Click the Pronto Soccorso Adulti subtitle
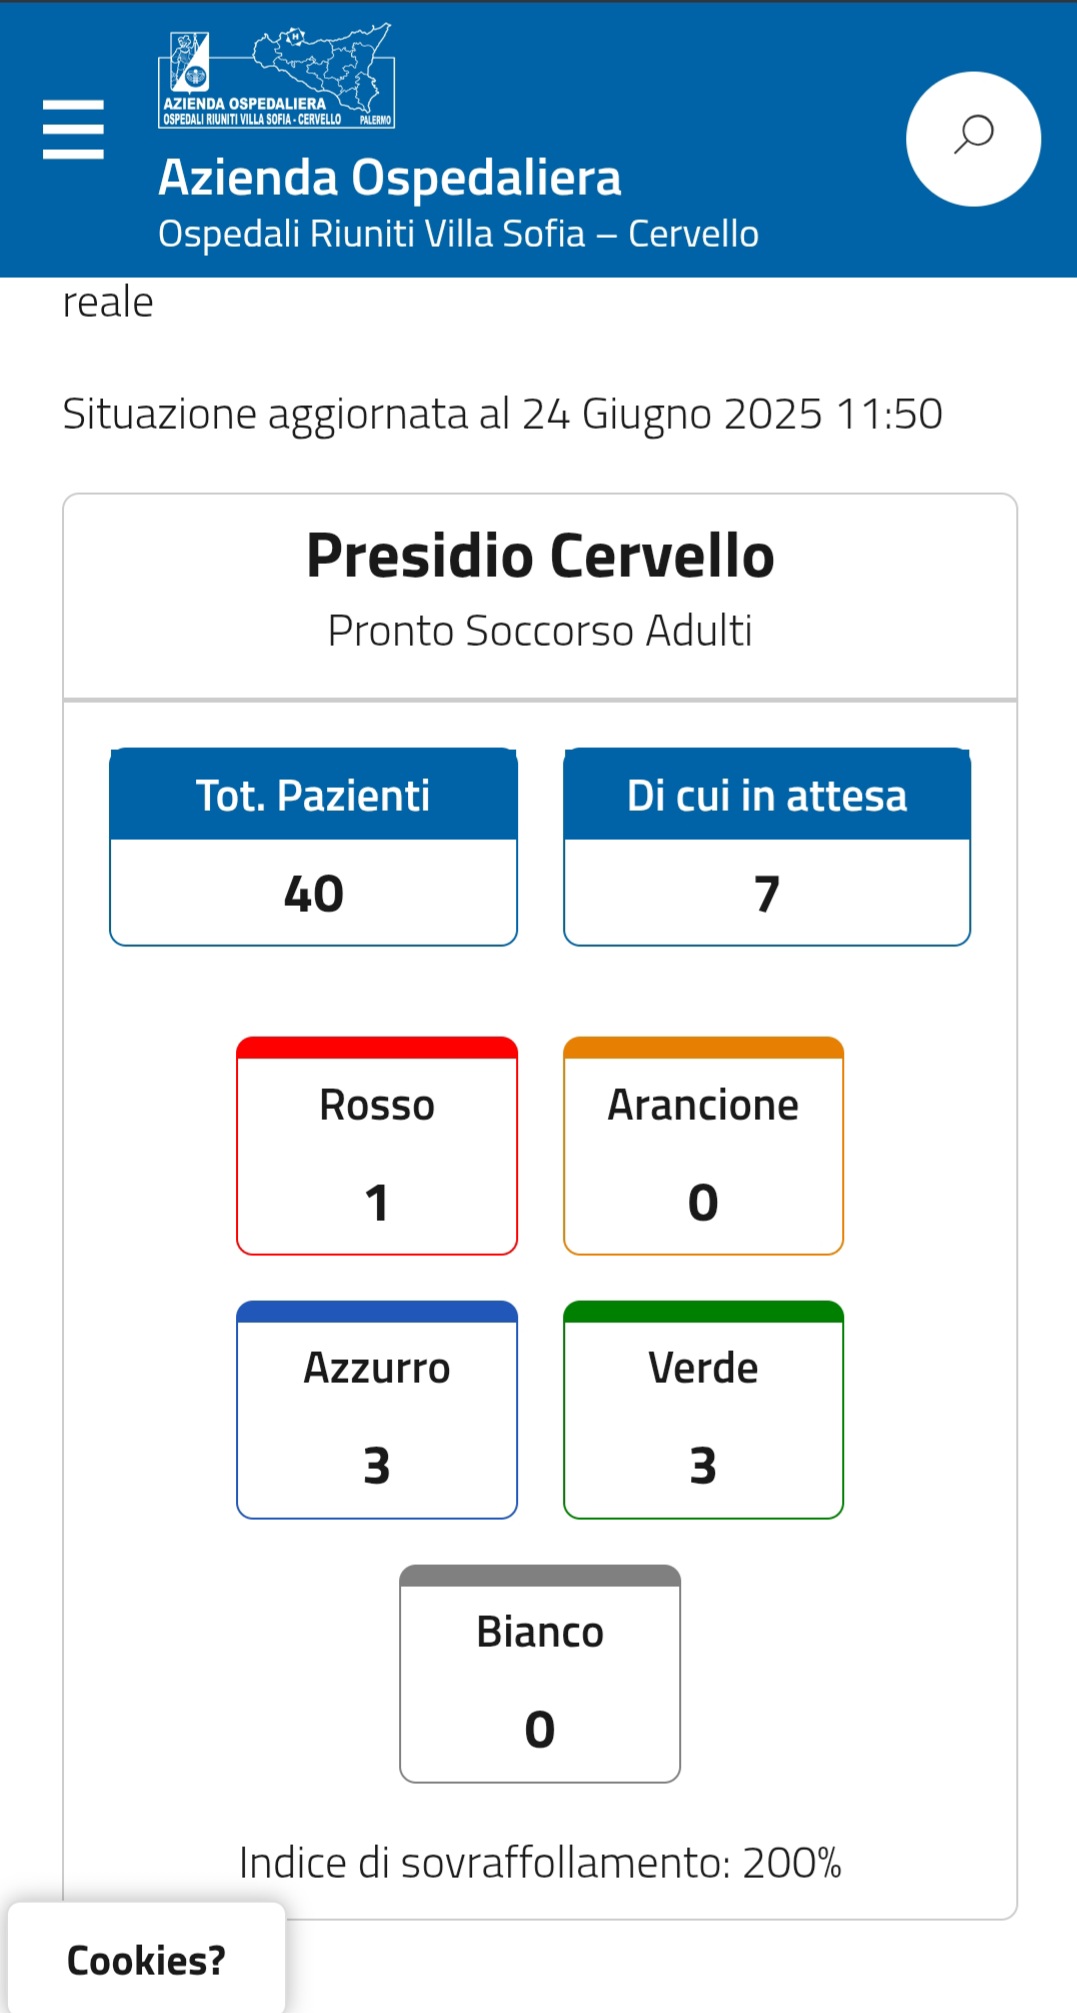1077x2013 pixels. 540,631
